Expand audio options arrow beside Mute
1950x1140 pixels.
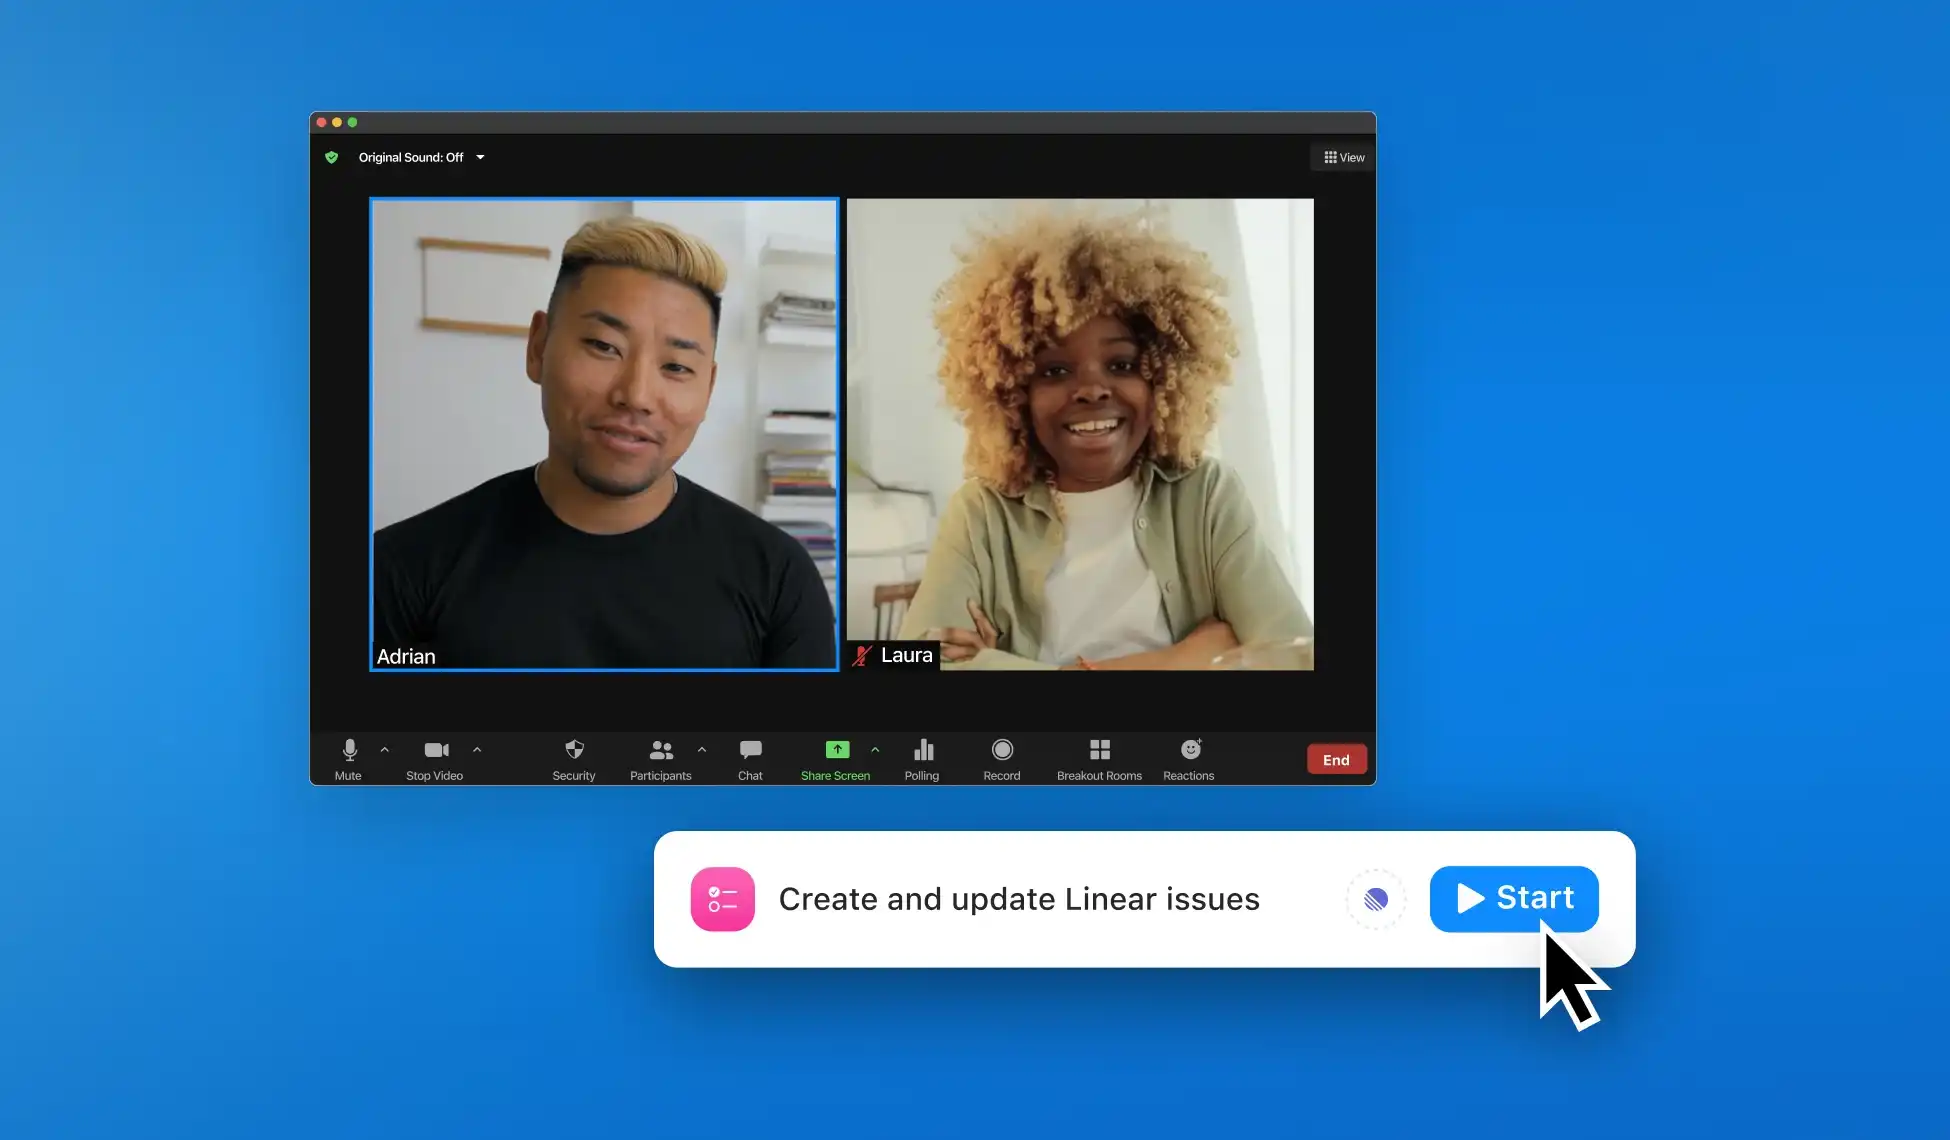click(384, 749)
